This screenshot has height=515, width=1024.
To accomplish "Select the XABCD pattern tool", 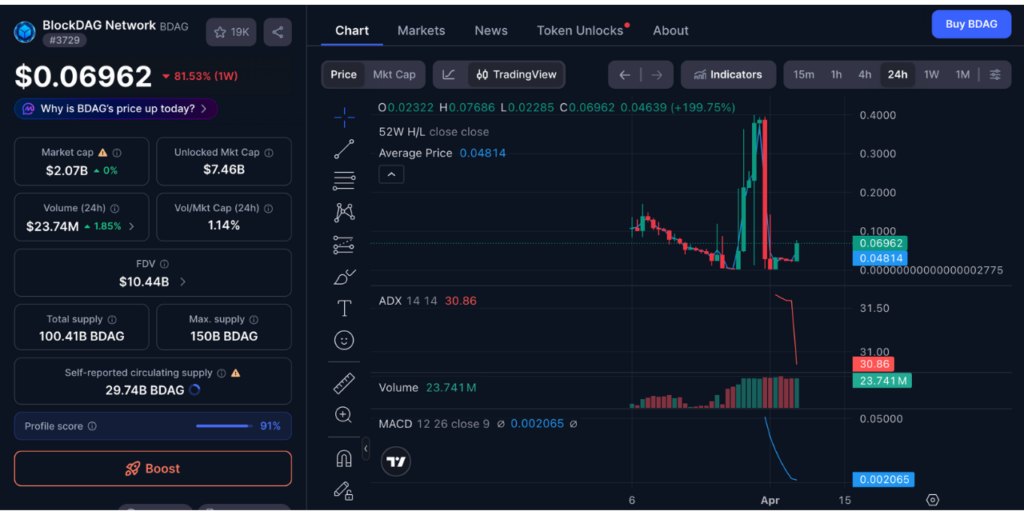I will 344,212.
